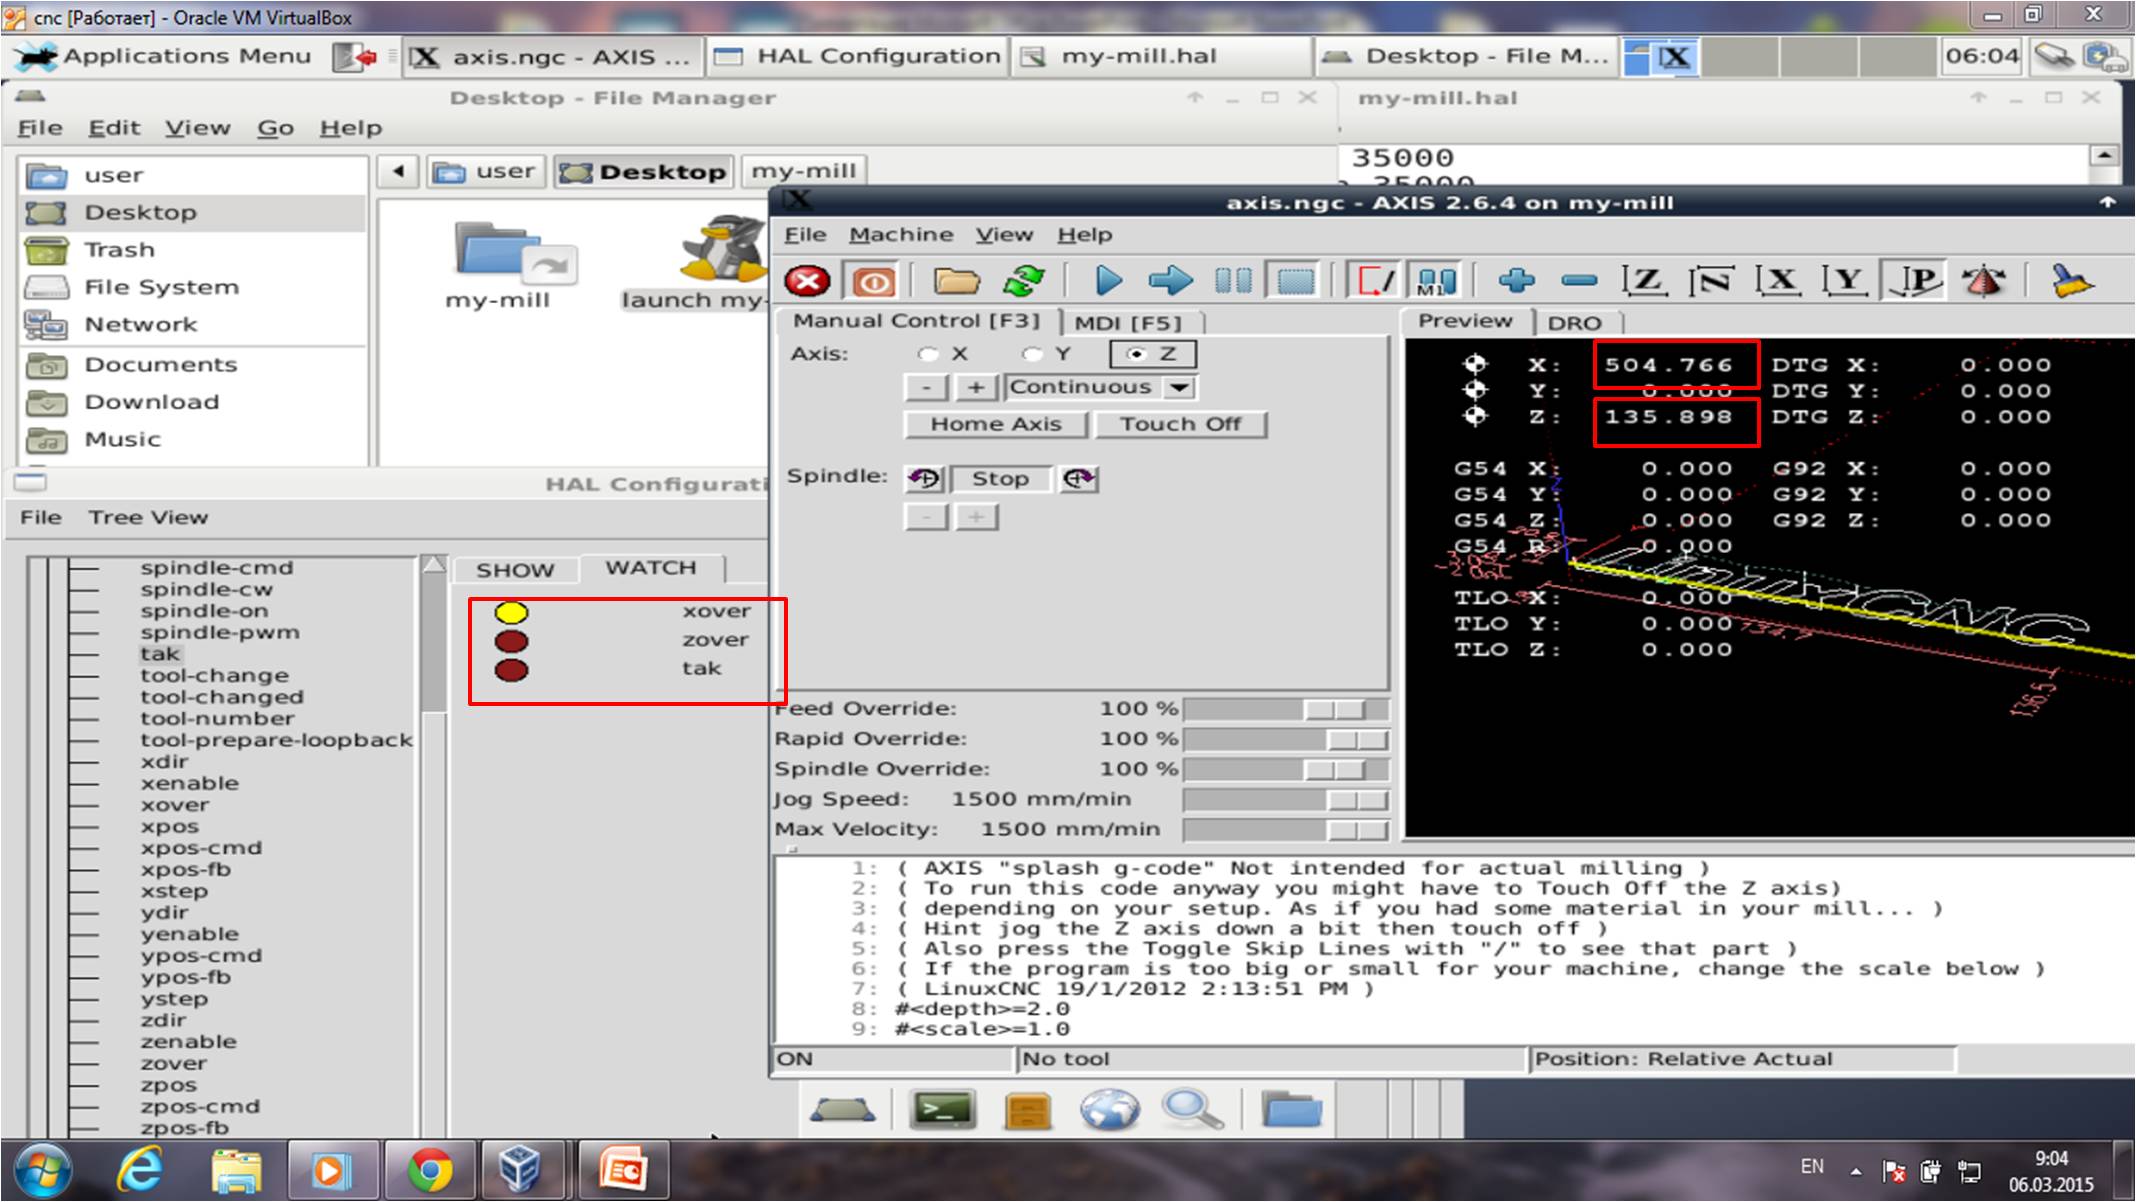Image resolution: width=2136 pixels, height=1202 pixels.
Task: Open the Tree View menu in HAL Configuration
Action: (148, 518)
